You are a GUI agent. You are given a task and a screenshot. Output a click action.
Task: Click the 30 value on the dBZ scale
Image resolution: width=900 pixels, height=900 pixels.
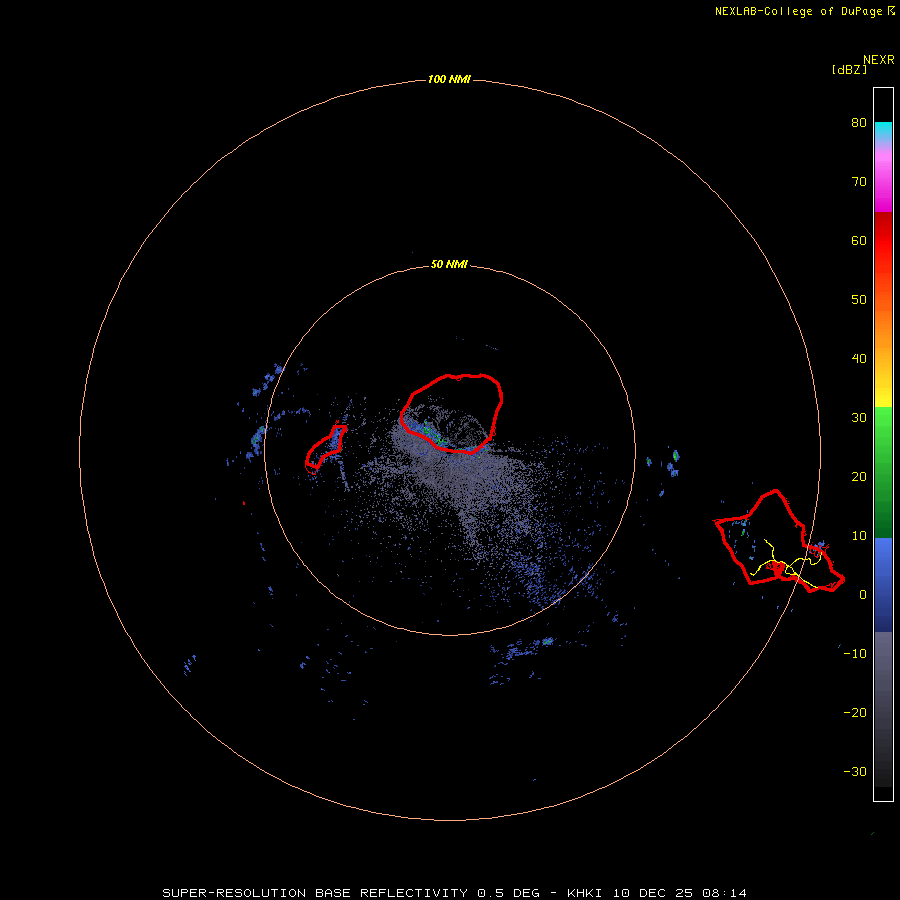(859, 417)
